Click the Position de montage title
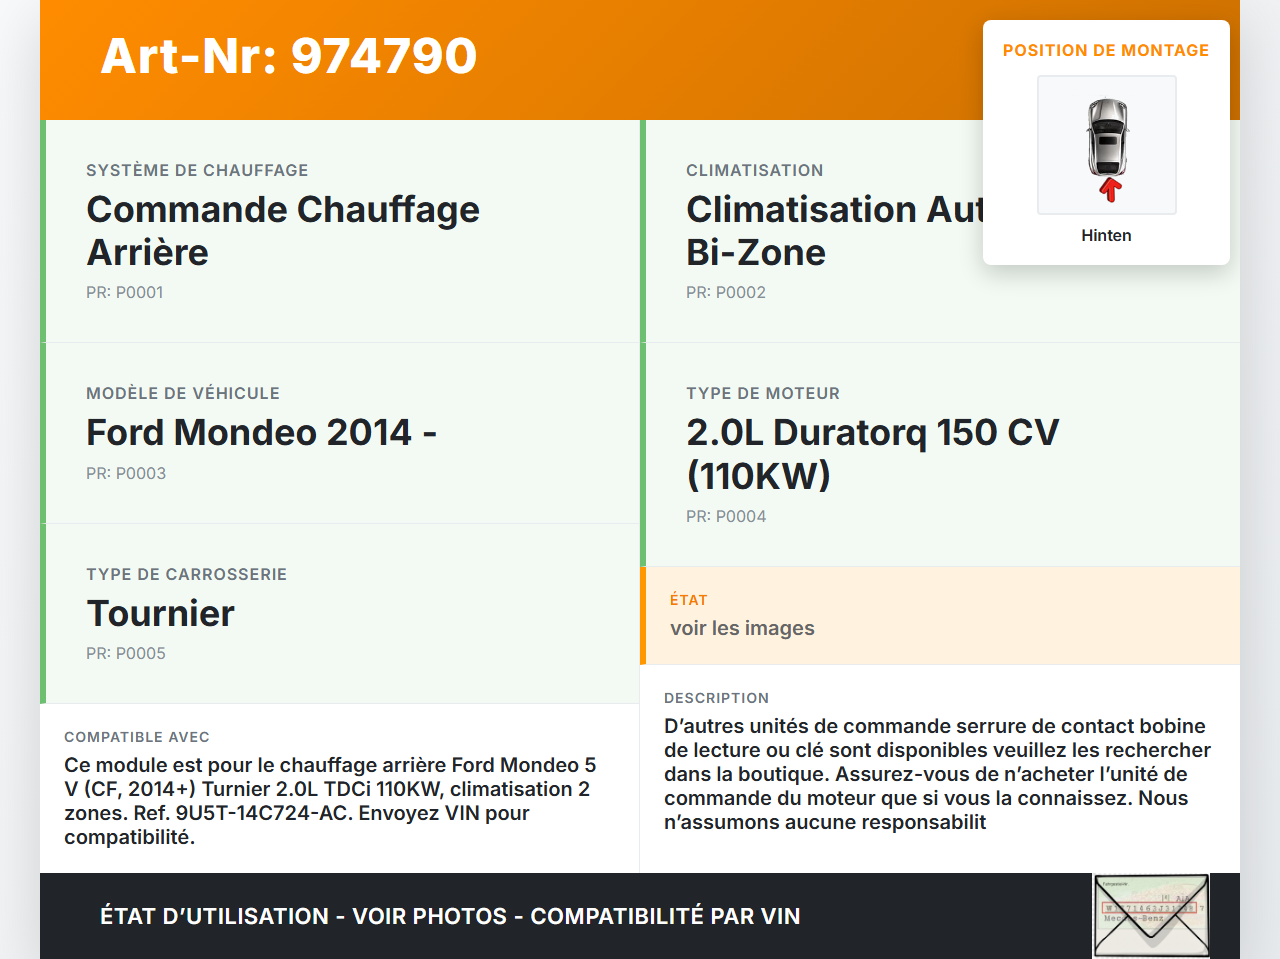Viewport: 1280px width, 959px height. [1106, 50]
